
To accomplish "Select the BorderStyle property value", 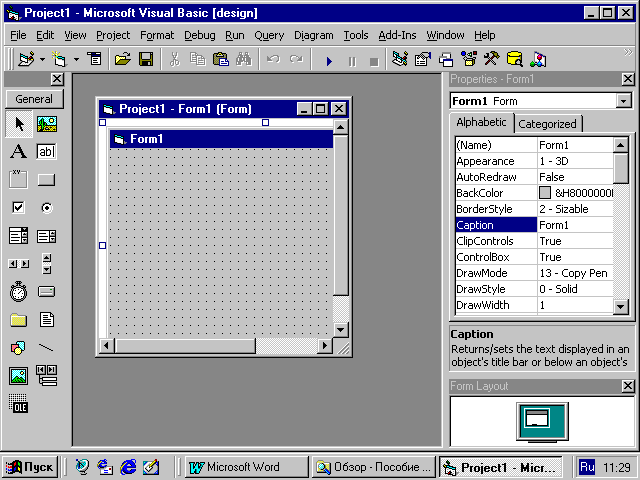I will point(575,209).
